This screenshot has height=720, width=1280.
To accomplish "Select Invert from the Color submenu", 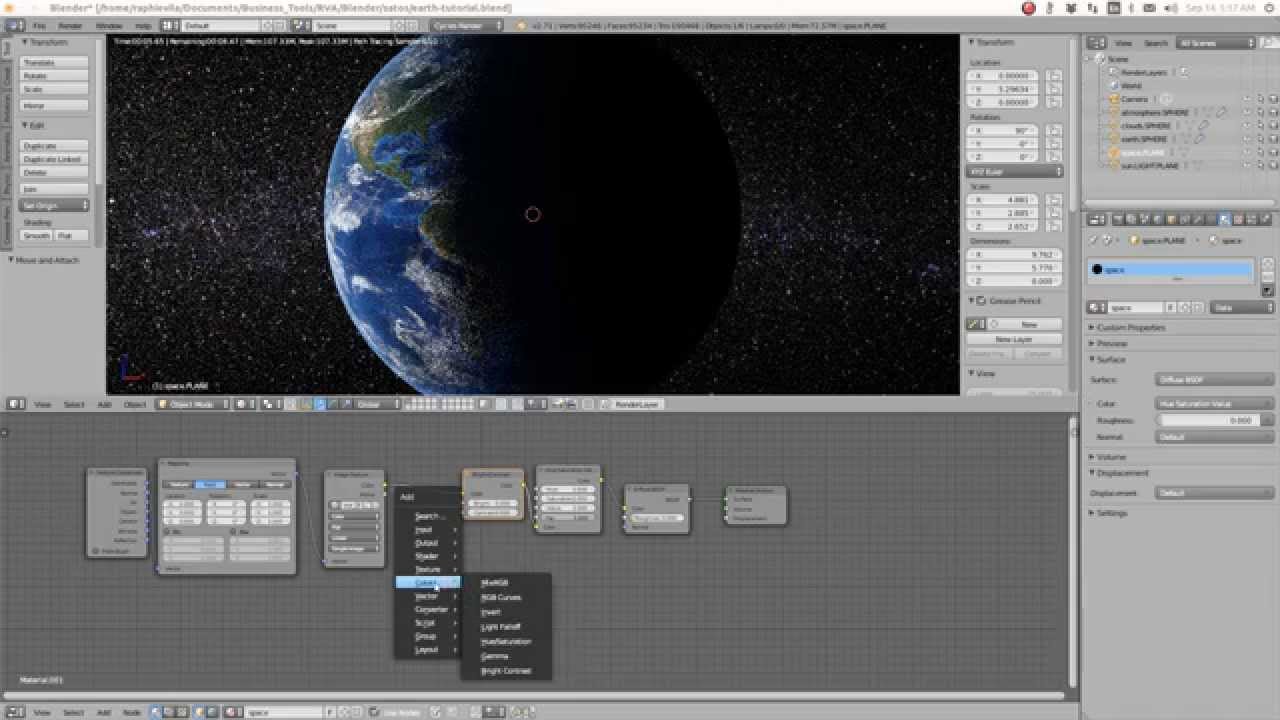I will point(491,612).
